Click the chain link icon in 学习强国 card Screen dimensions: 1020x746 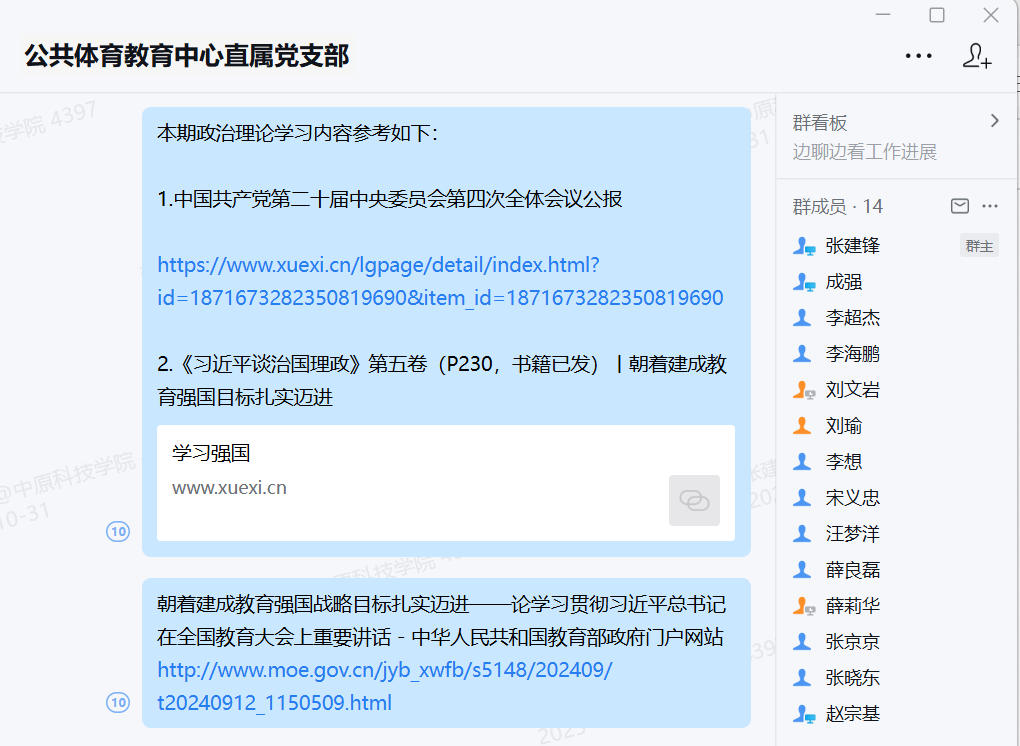(x=694, y=500)
